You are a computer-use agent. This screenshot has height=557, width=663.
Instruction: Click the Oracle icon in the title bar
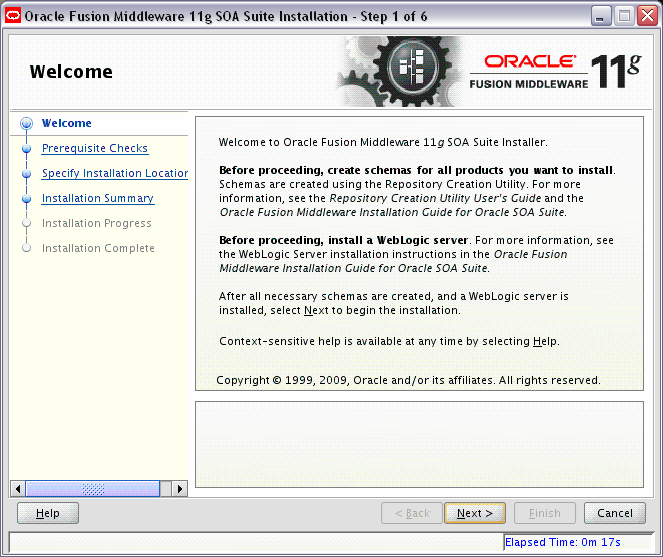coord(13,16)
